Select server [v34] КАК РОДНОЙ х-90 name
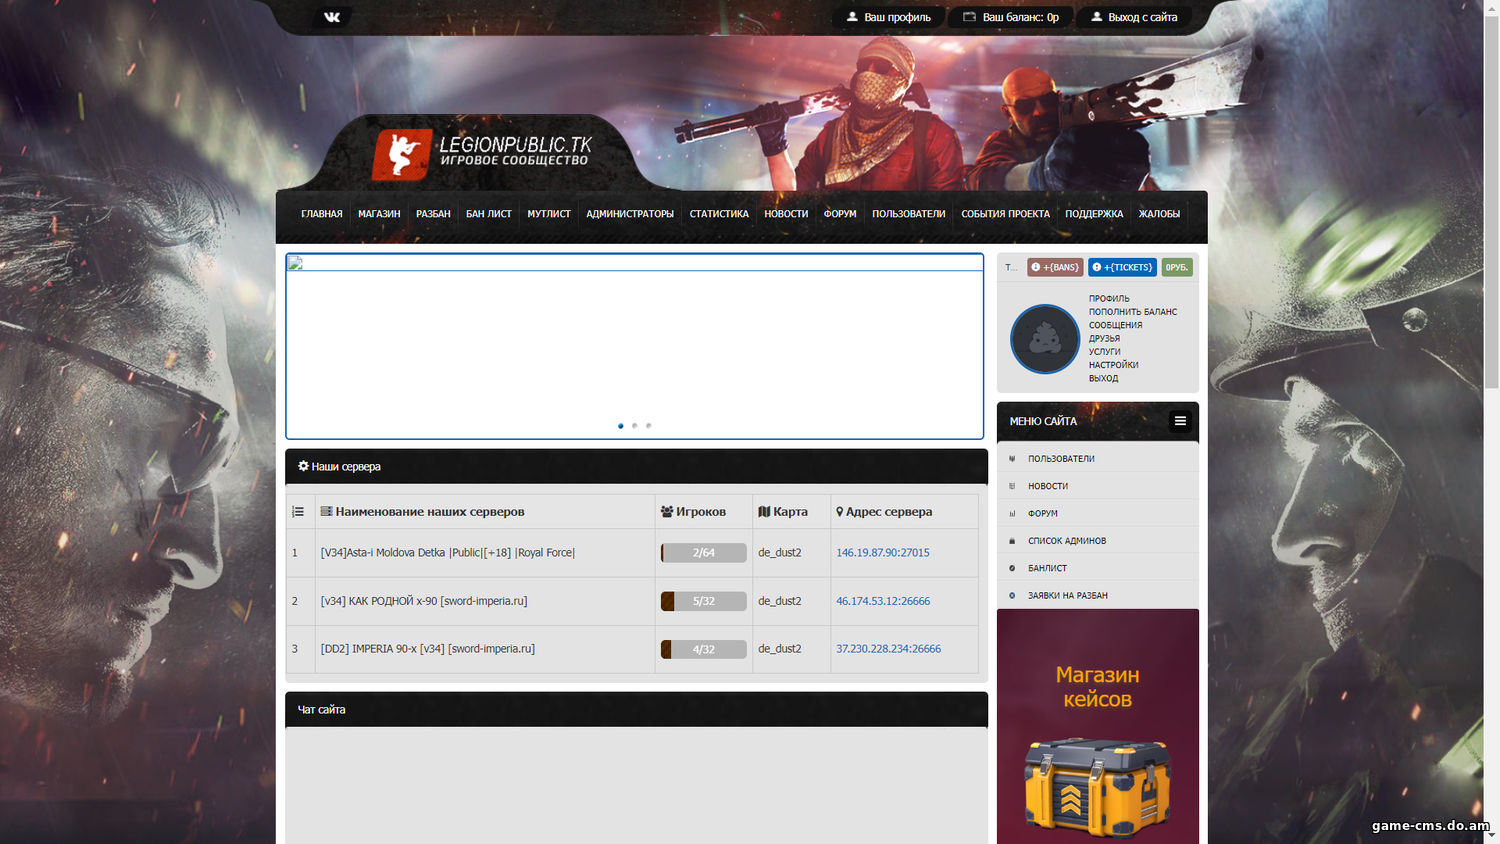Image resolution: width=1500 pixels, height=844 pixels. click(424, 601)
